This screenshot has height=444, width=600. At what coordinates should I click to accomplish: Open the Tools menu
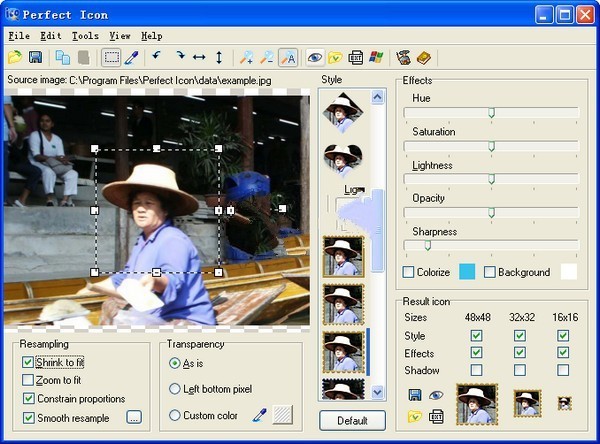84,36
